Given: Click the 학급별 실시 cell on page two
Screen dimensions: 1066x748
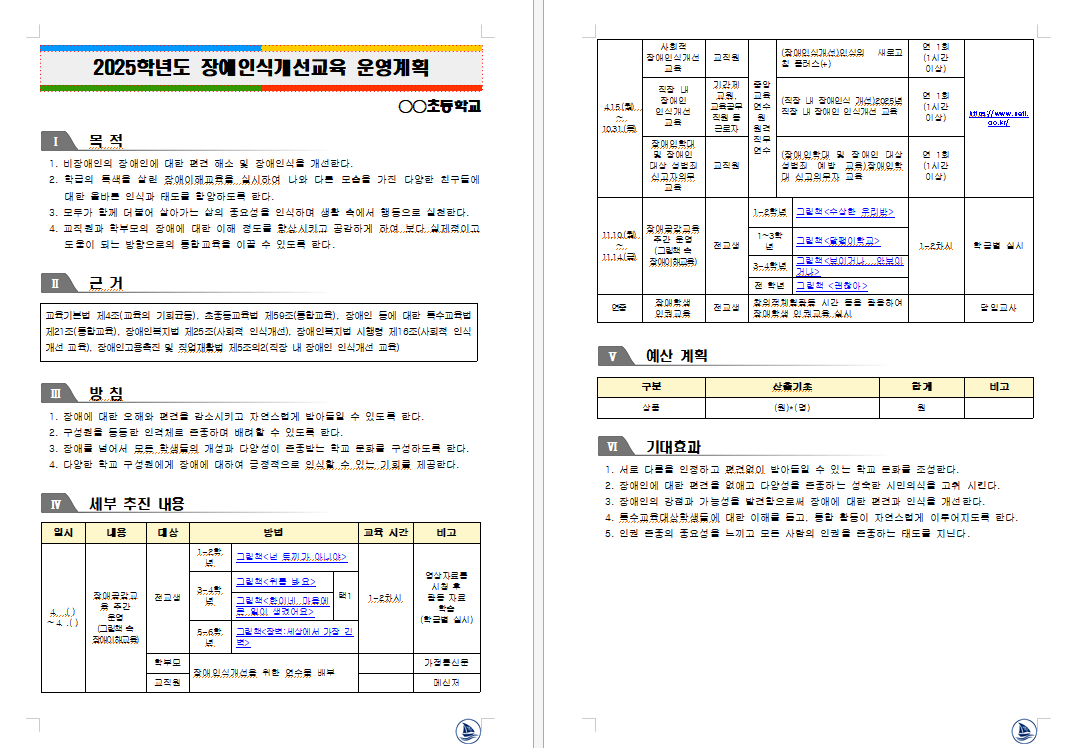Looking at the screenshot, I should coord(999,245).
